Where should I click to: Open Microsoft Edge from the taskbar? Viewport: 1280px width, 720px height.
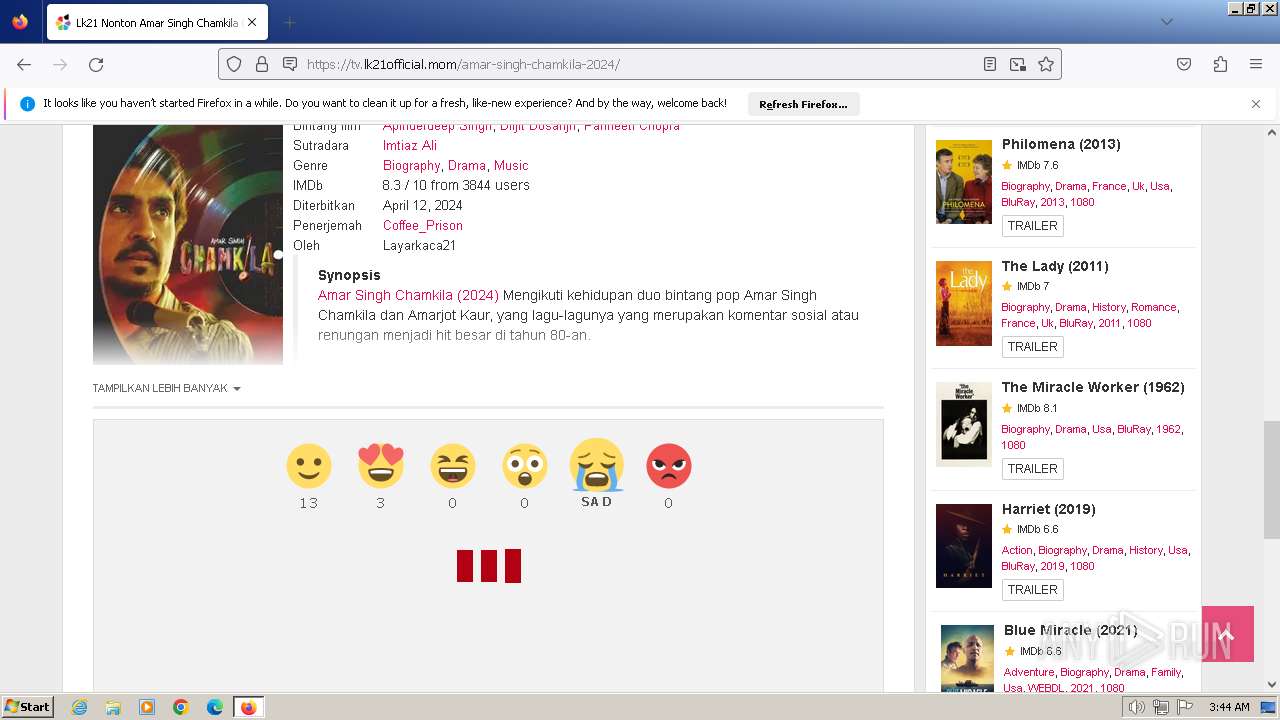215,707
